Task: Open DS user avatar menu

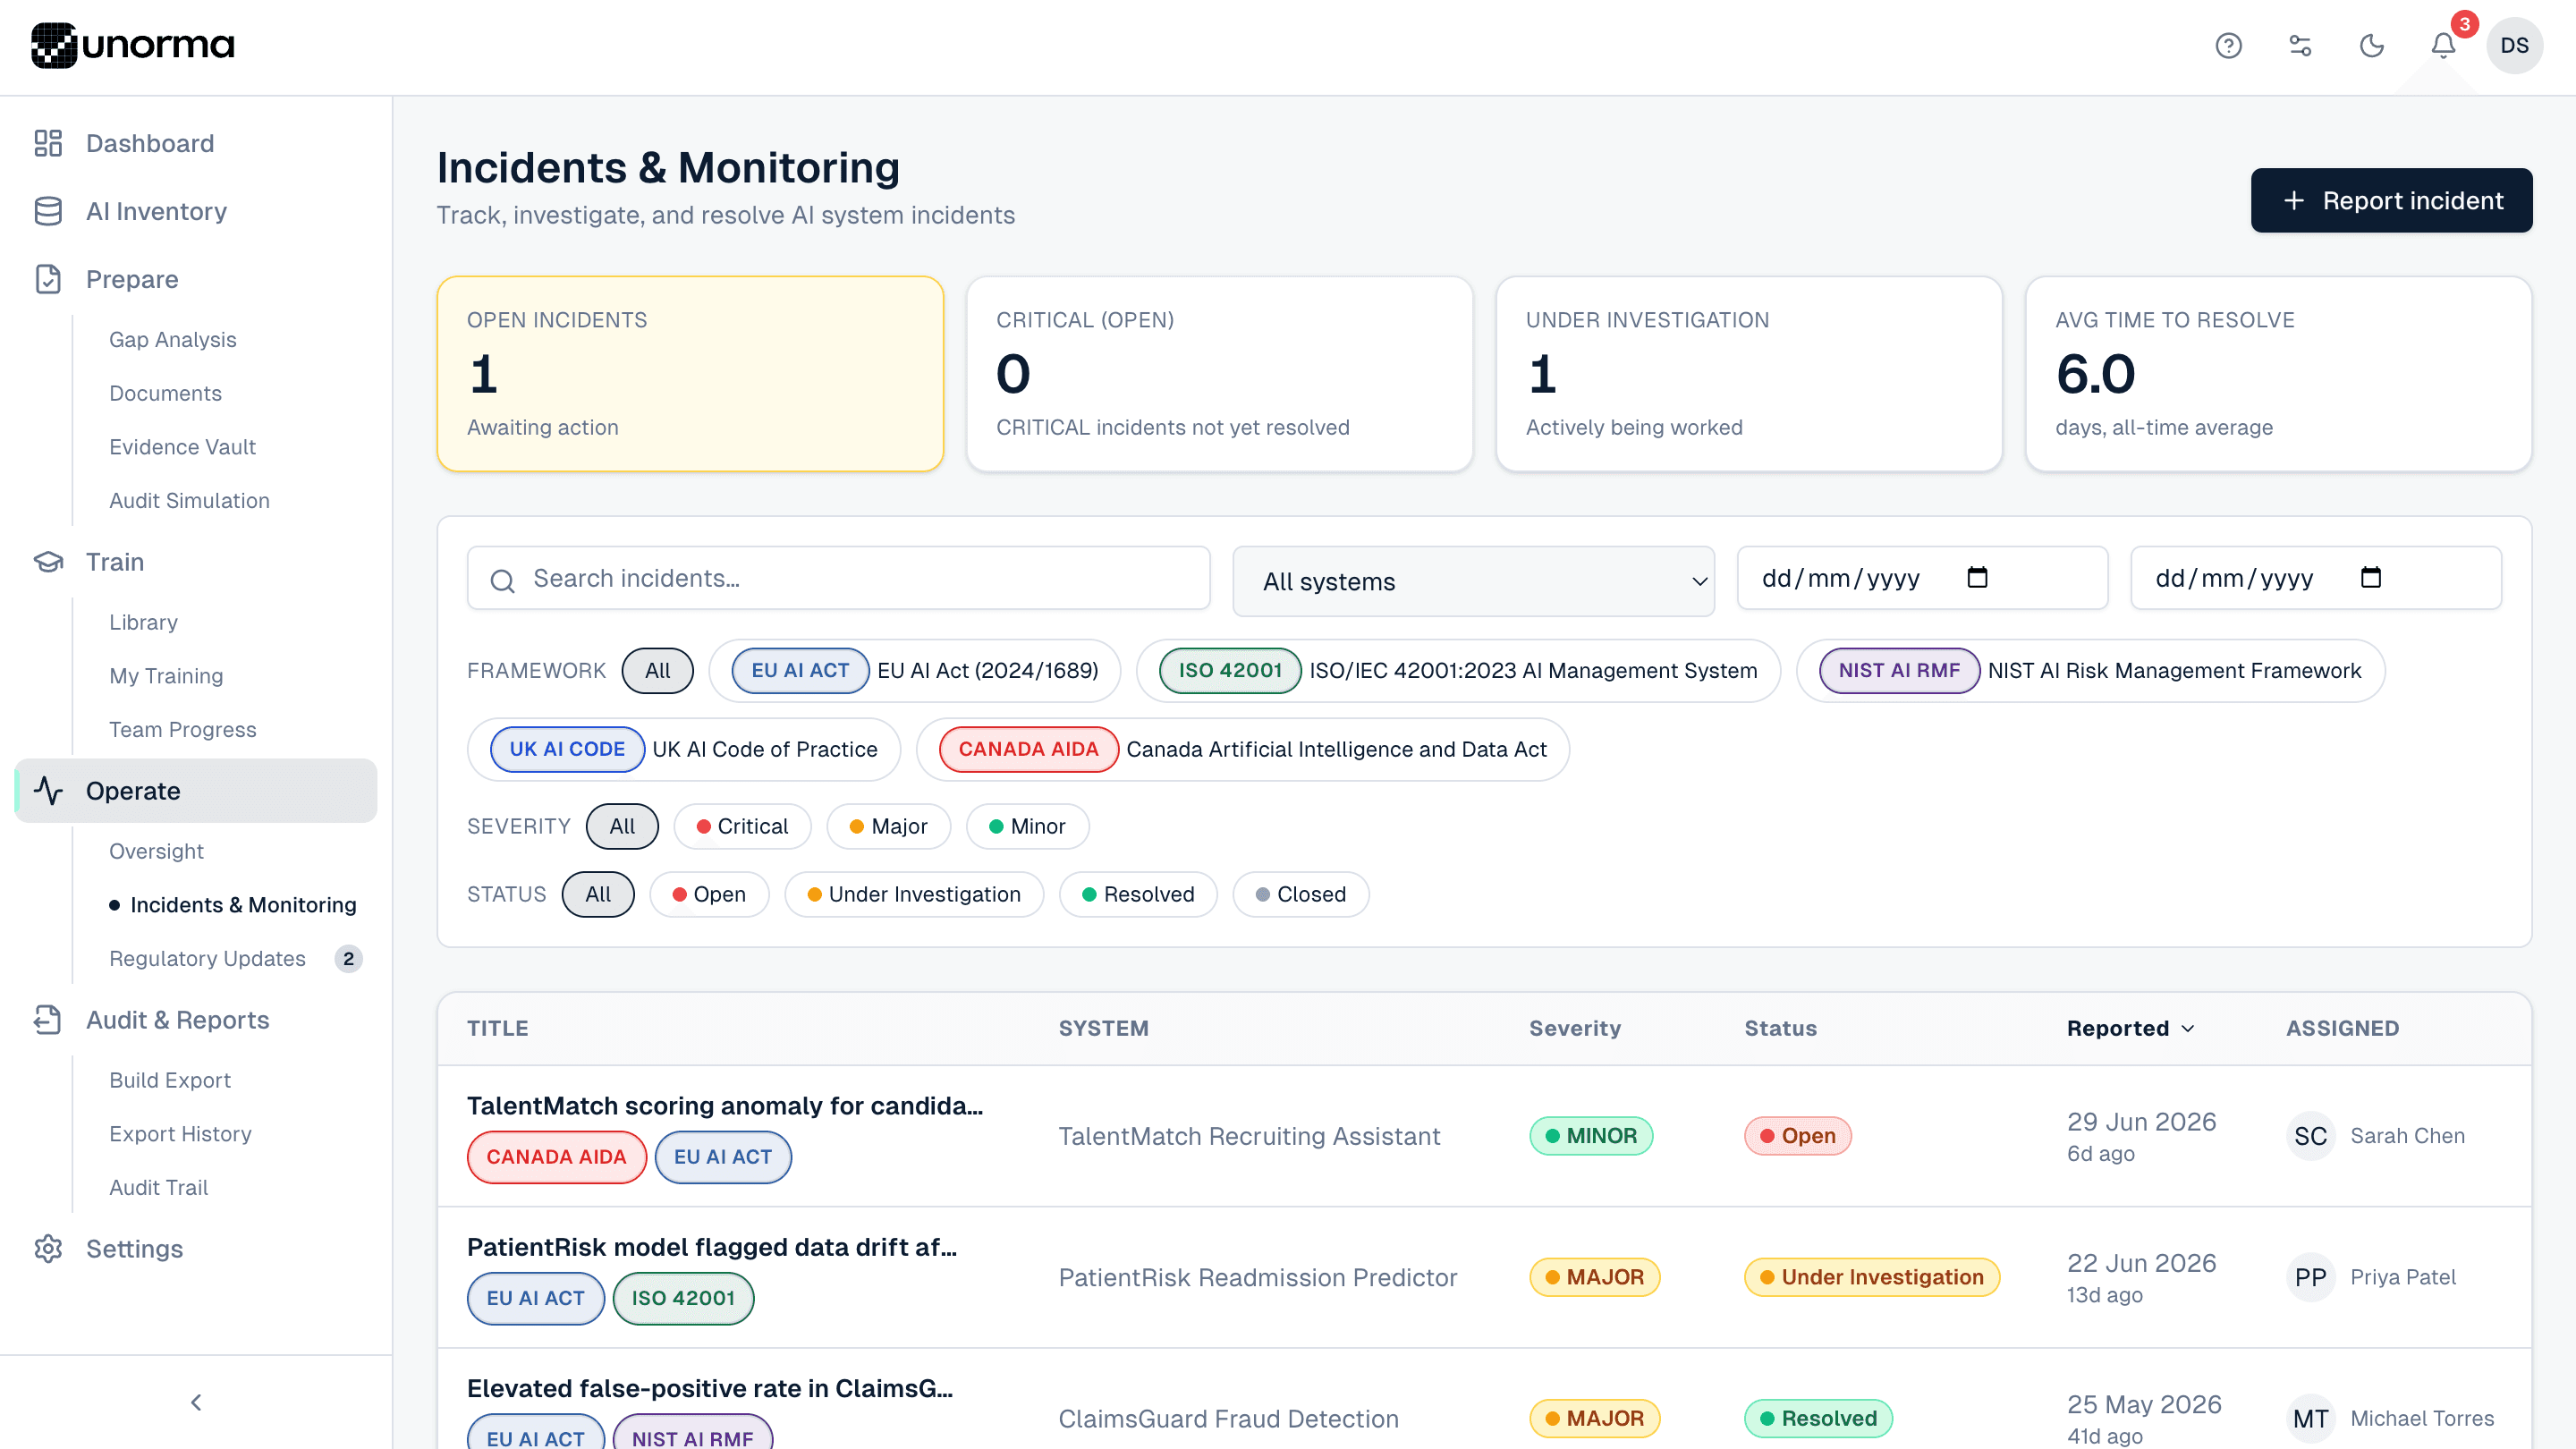Action: coord(2514,45)
